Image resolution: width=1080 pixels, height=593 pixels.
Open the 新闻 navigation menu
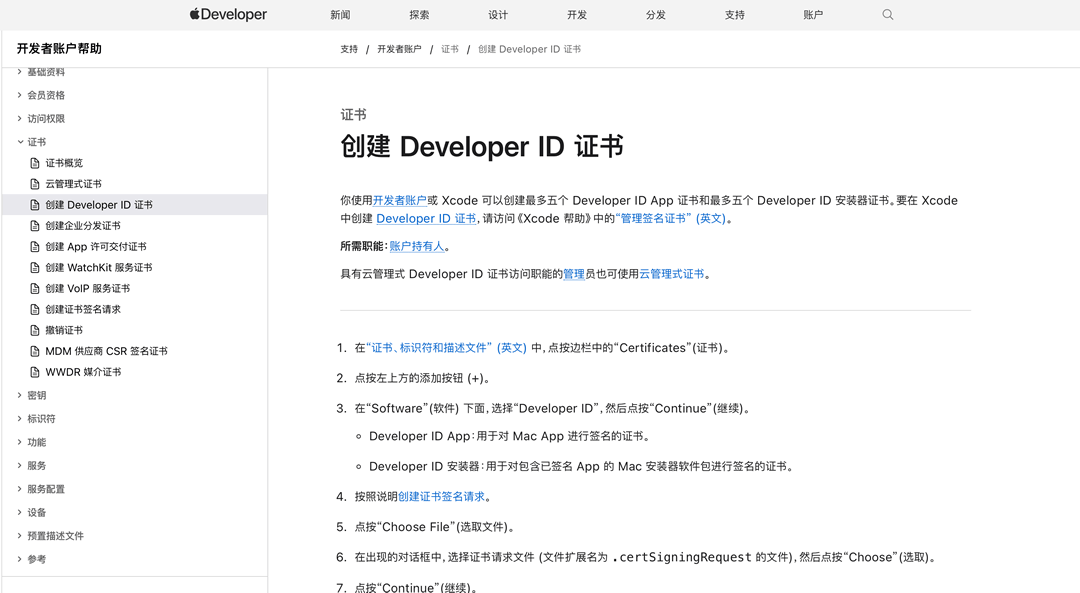click(x=340, y=14)
